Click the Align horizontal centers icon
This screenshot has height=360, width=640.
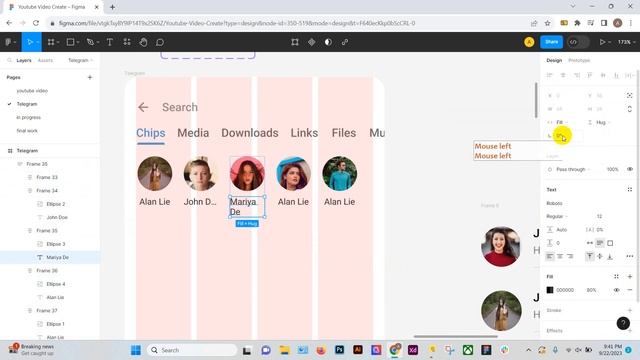563,75
